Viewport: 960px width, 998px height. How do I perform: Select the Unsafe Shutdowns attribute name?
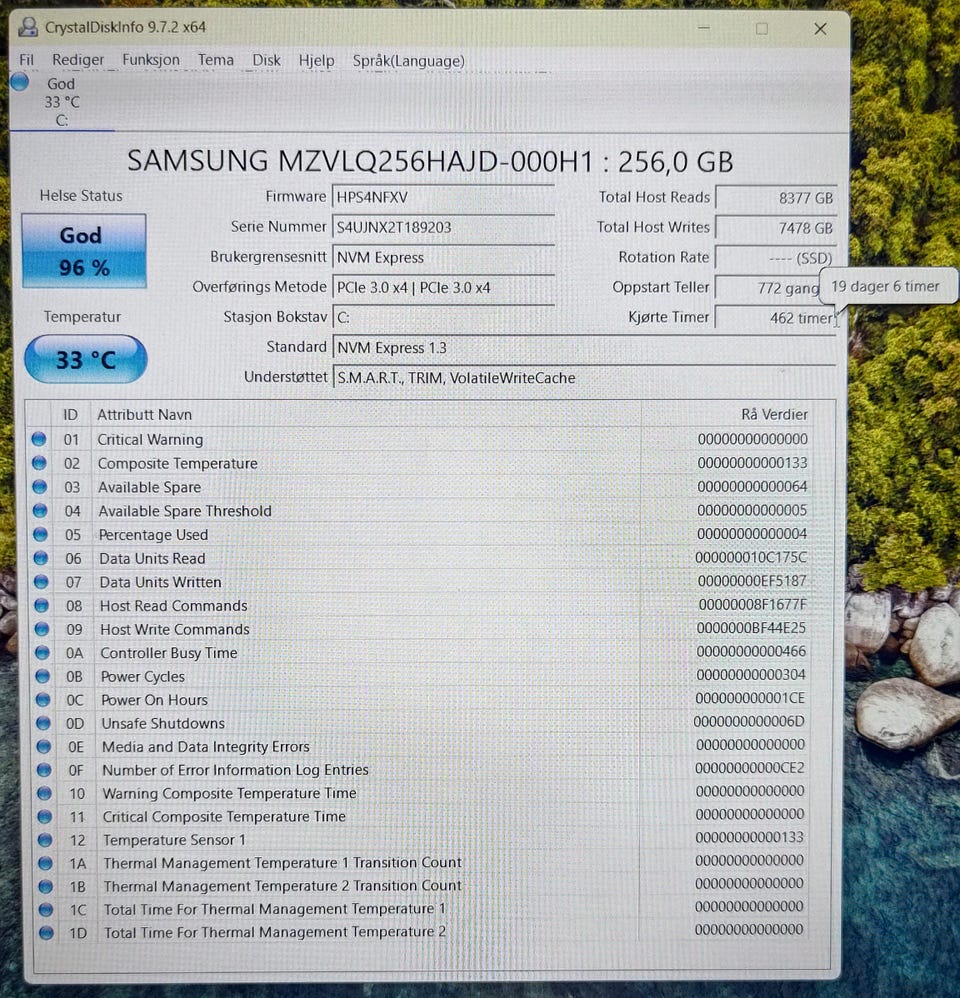(x=163, y=723)
